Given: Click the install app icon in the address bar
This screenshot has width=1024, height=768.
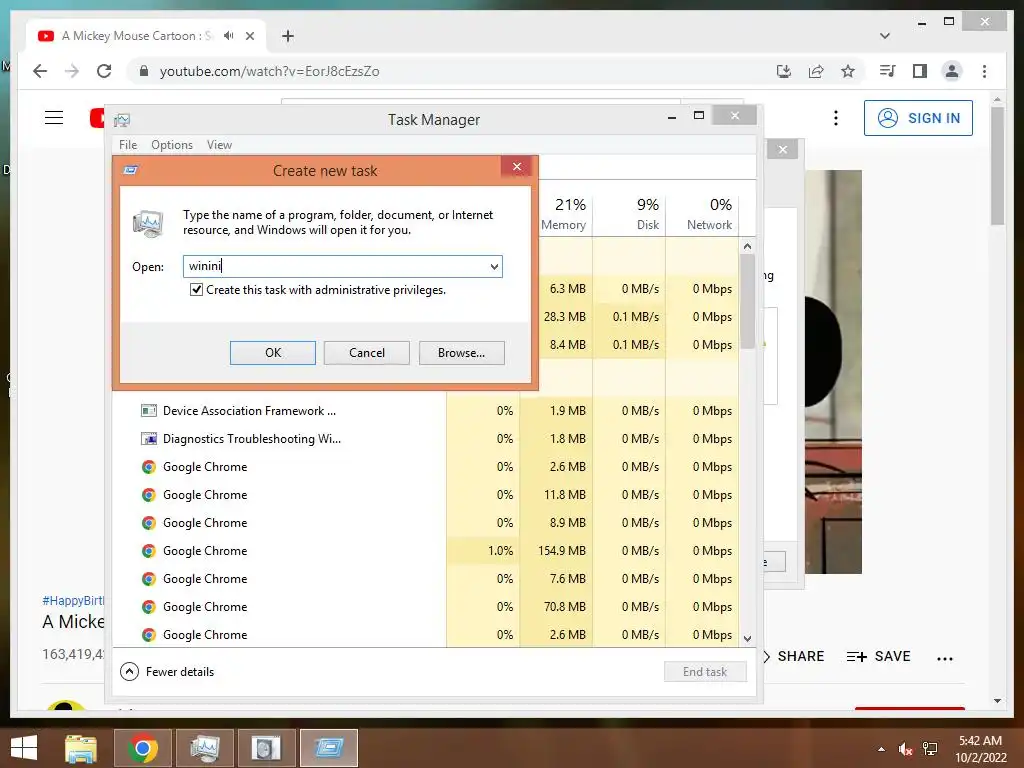Looking at the screenshot, I should pos(784,71).
